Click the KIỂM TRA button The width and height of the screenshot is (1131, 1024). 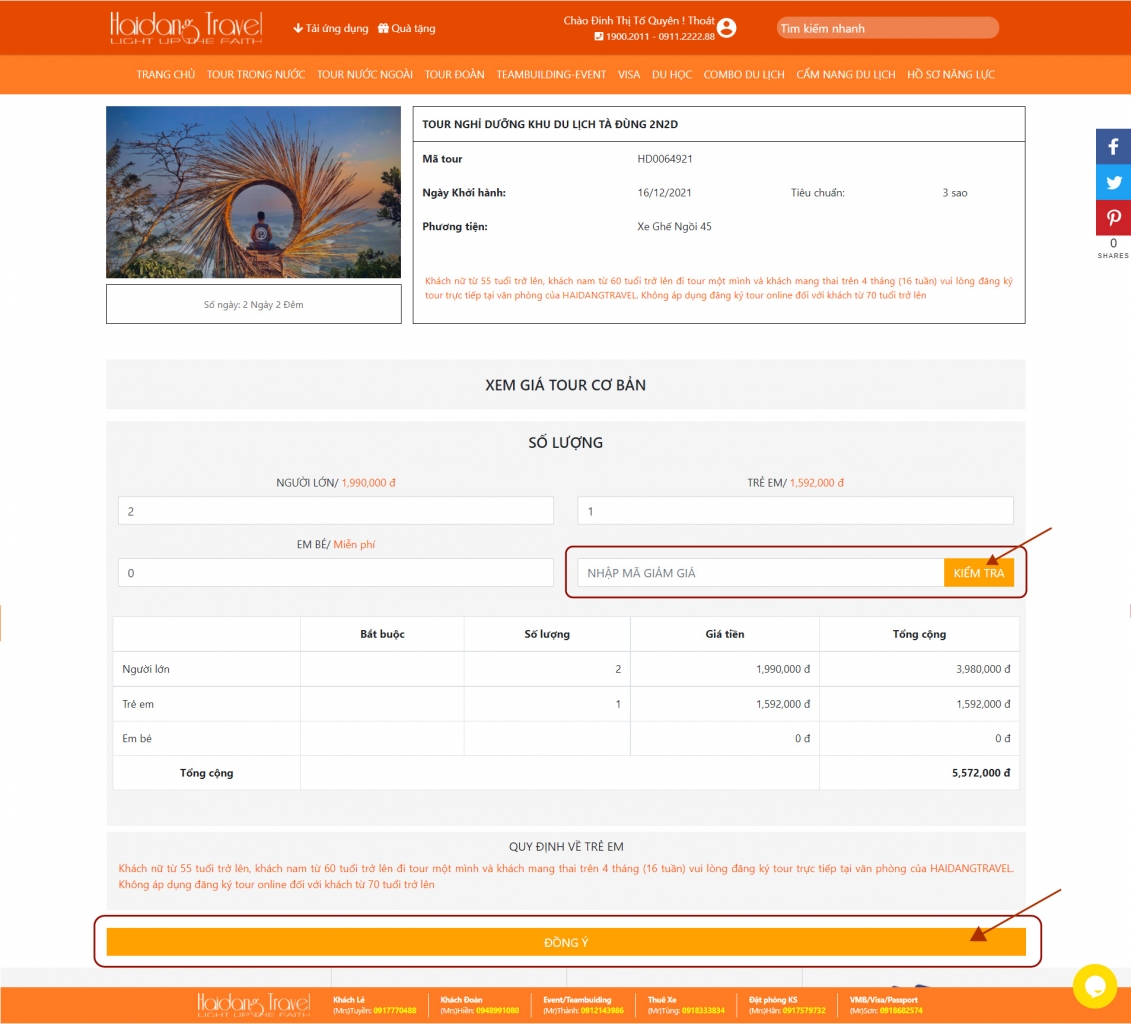click(x=979, y=573)
